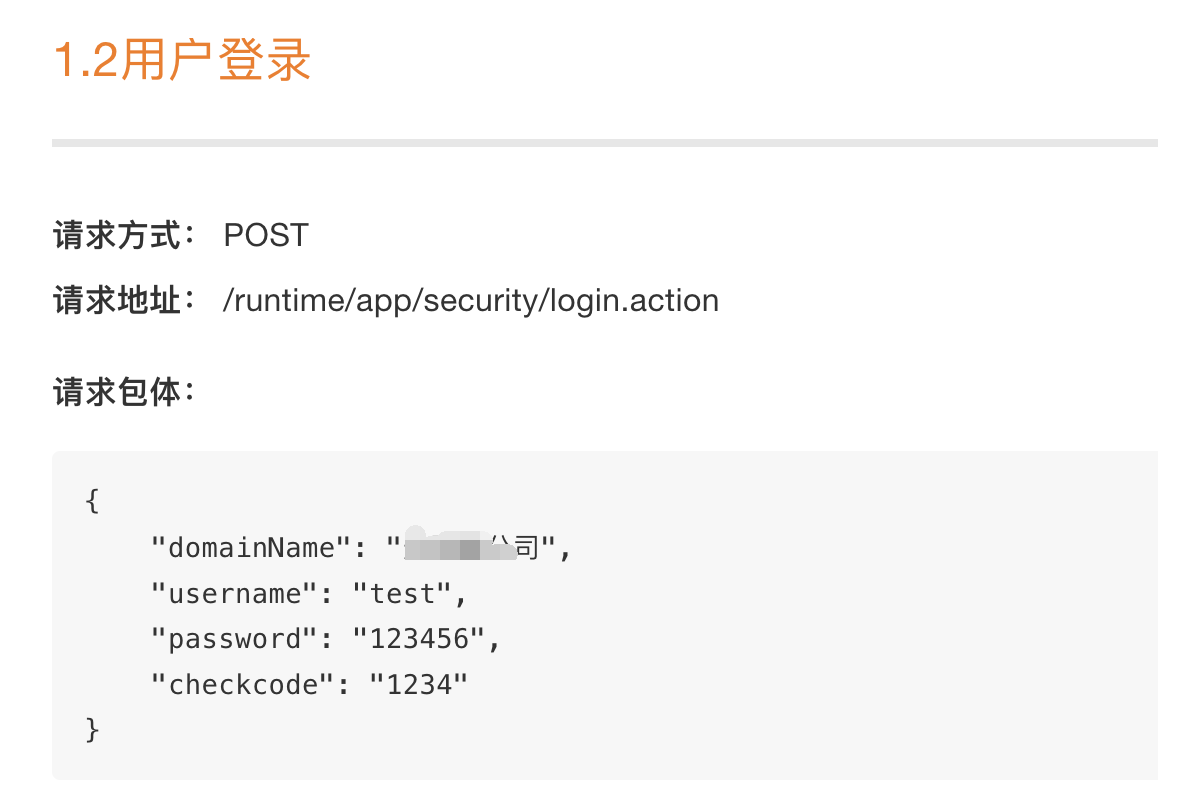Click the gray horizontal divider line
This screenshot has height=812, width=1202.
tap(605, 143)
